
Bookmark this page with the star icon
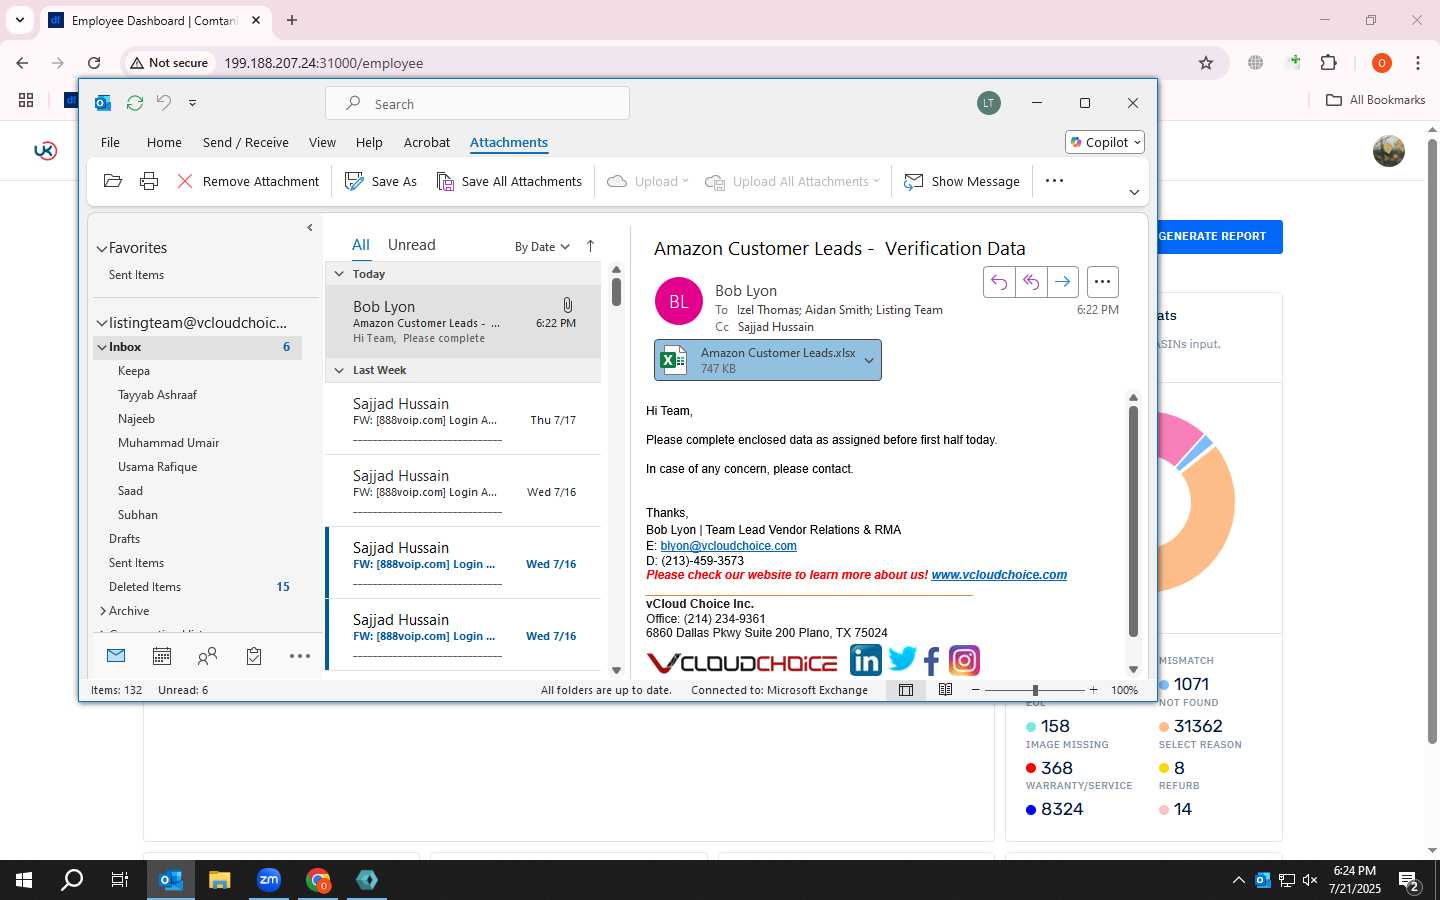pos(1206,63)
